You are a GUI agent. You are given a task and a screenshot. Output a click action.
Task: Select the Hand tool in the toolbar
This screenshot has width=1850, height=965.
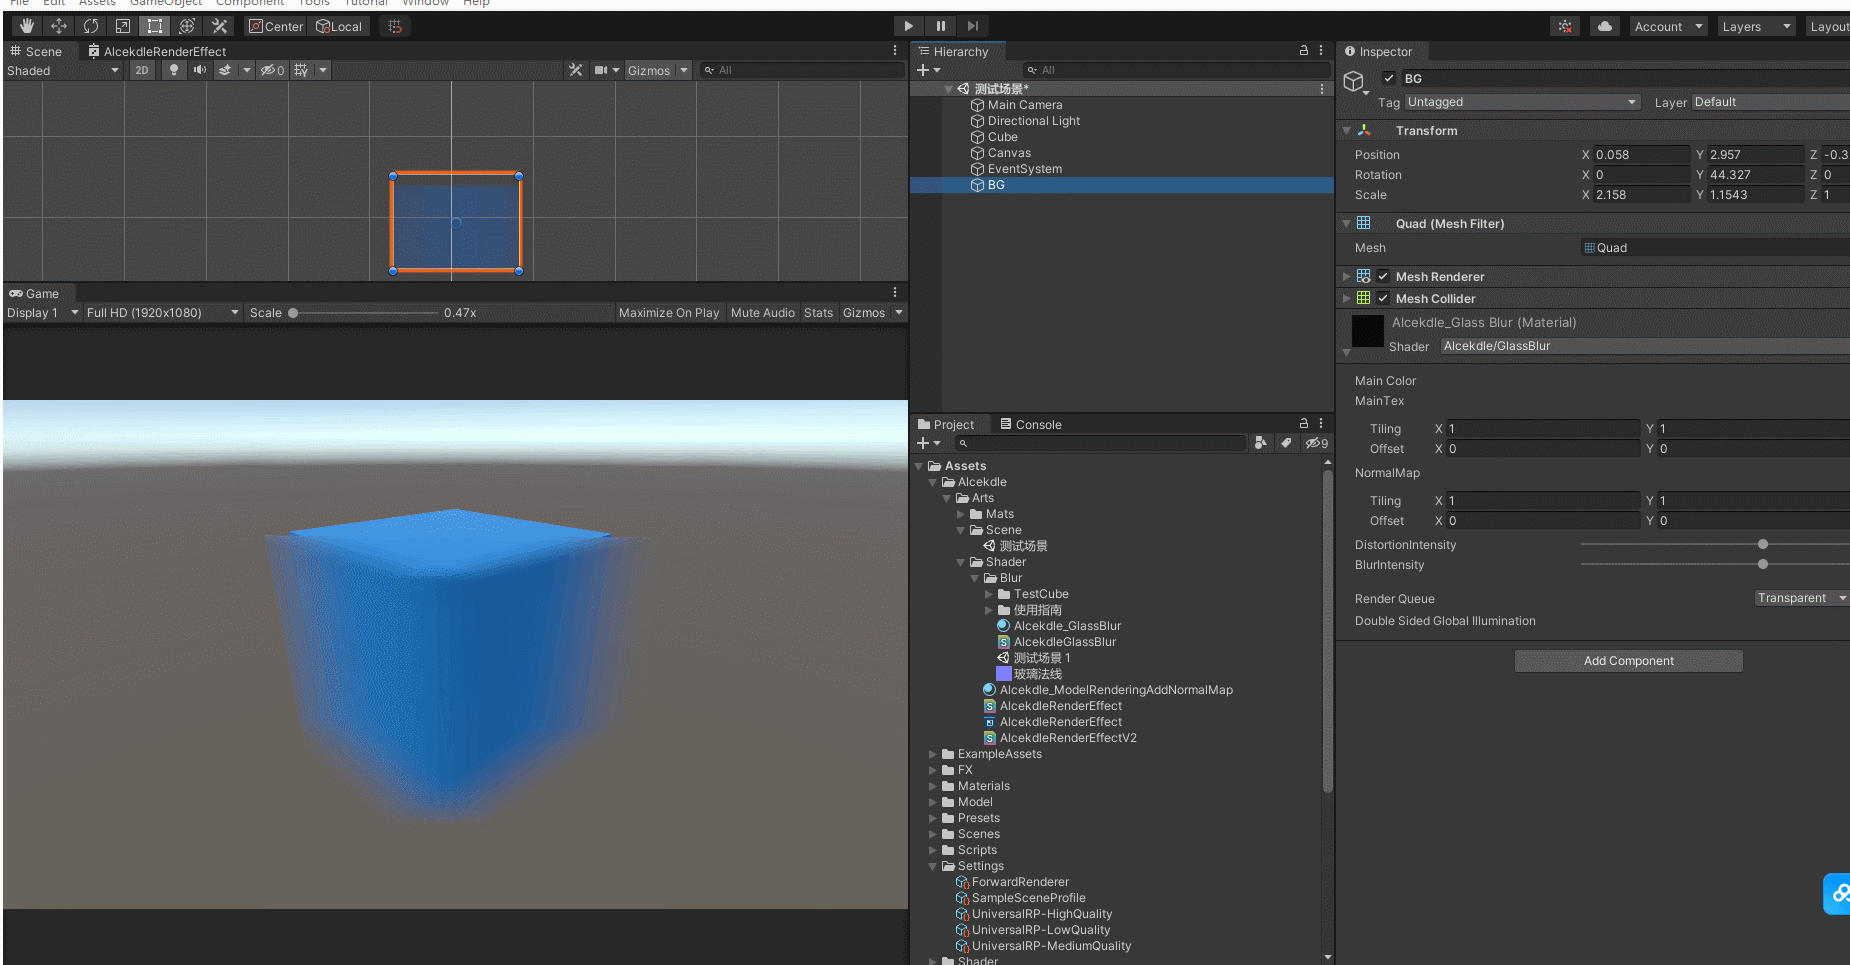tap(26, 26)
